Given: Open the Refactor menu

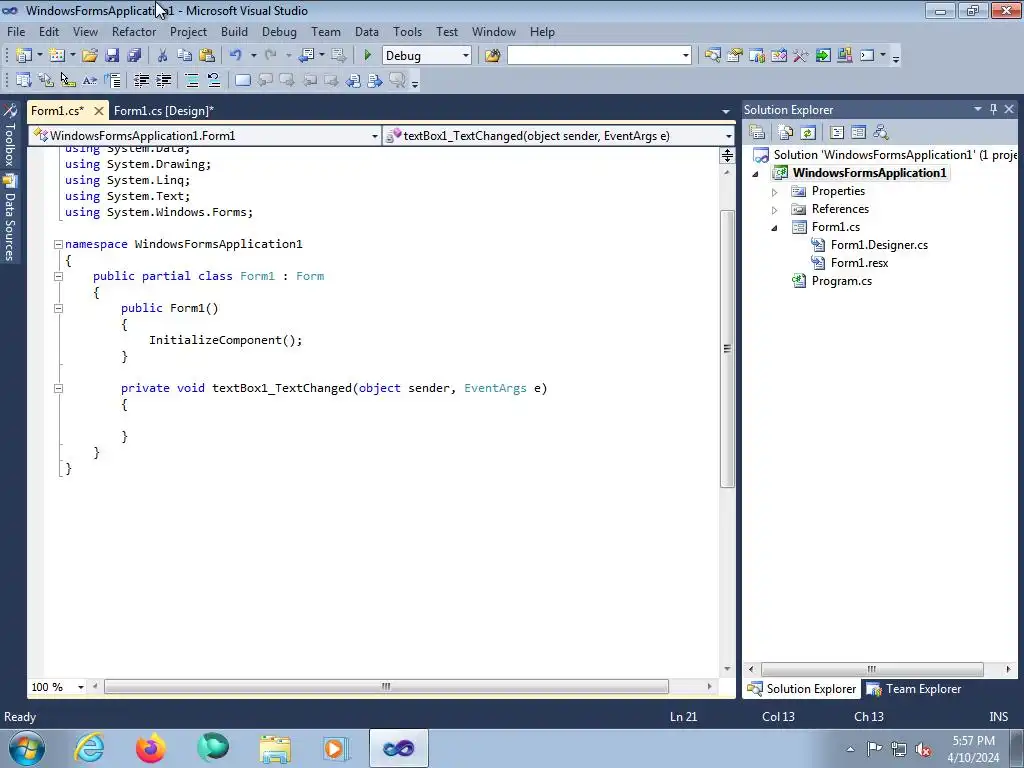Looking at the screenshot, I should [134, 31].
